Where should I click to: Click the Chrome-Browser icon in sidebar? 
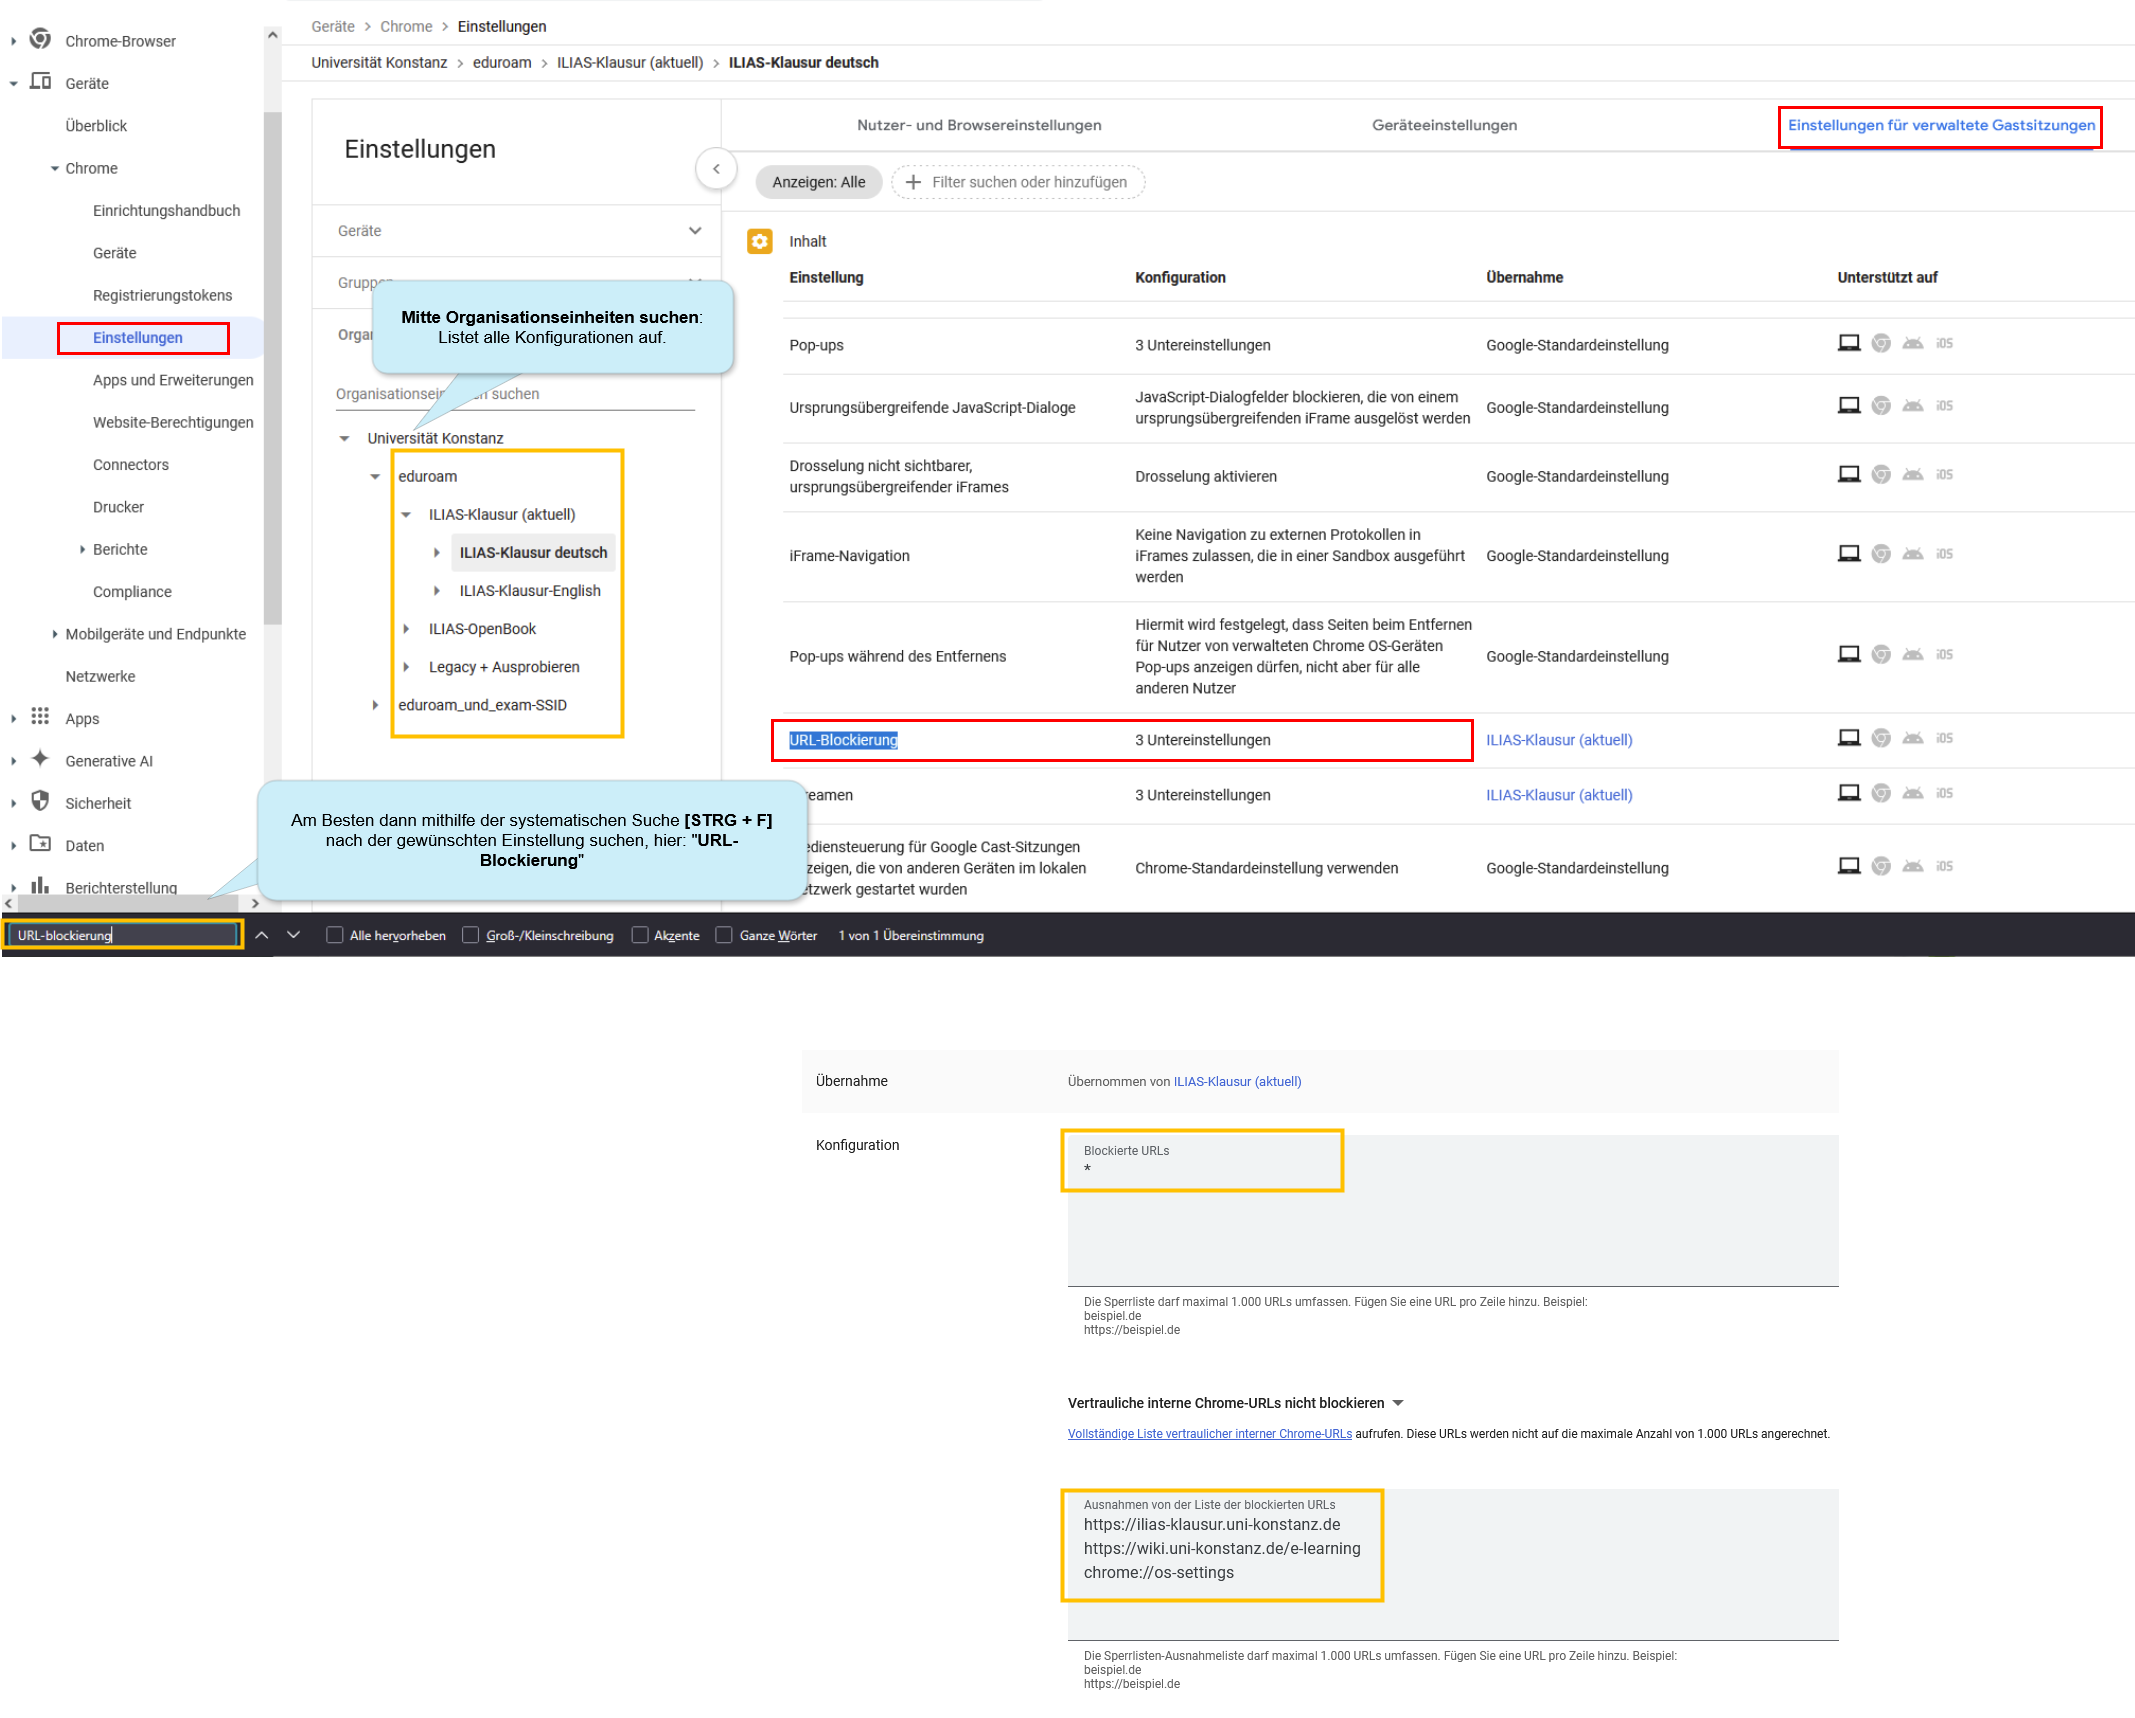(x=40, y=39)
